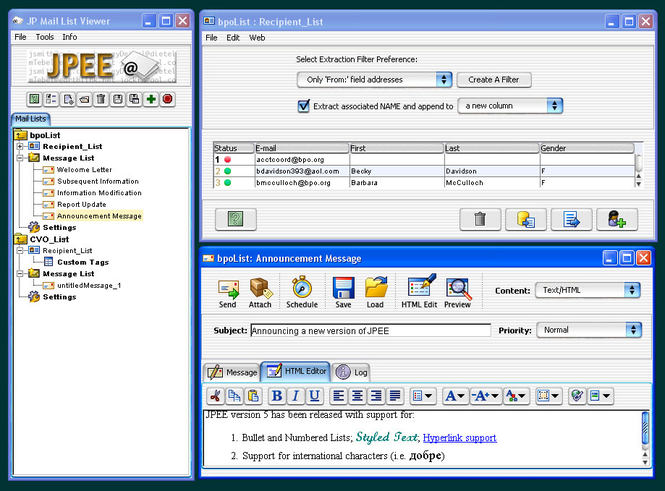
Task: Click the Attach package icon
Action: pyautogui.click(x=260, y=293)
